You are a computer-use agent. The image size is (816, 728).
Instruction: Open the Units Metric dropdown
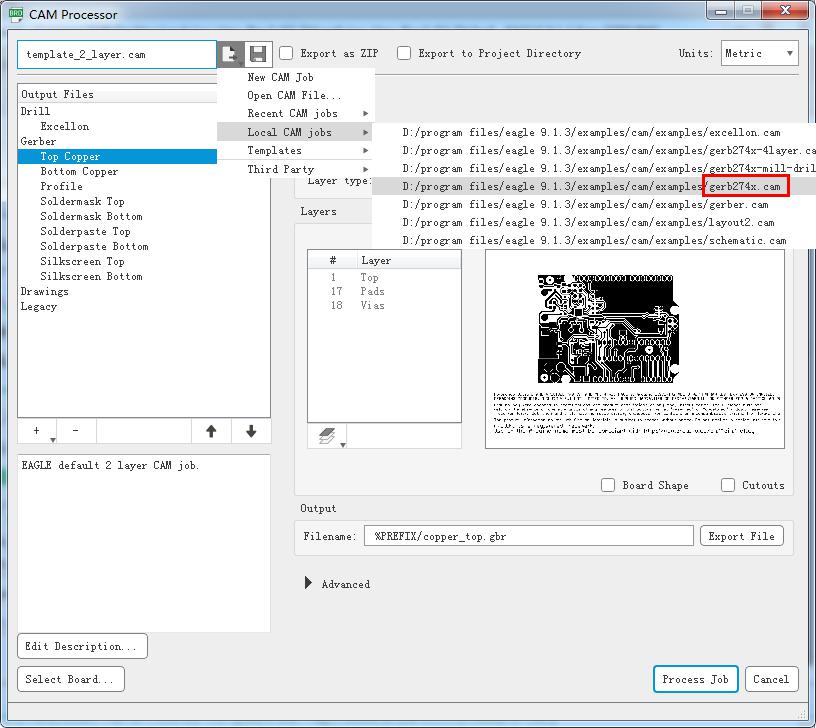point(759,53)
